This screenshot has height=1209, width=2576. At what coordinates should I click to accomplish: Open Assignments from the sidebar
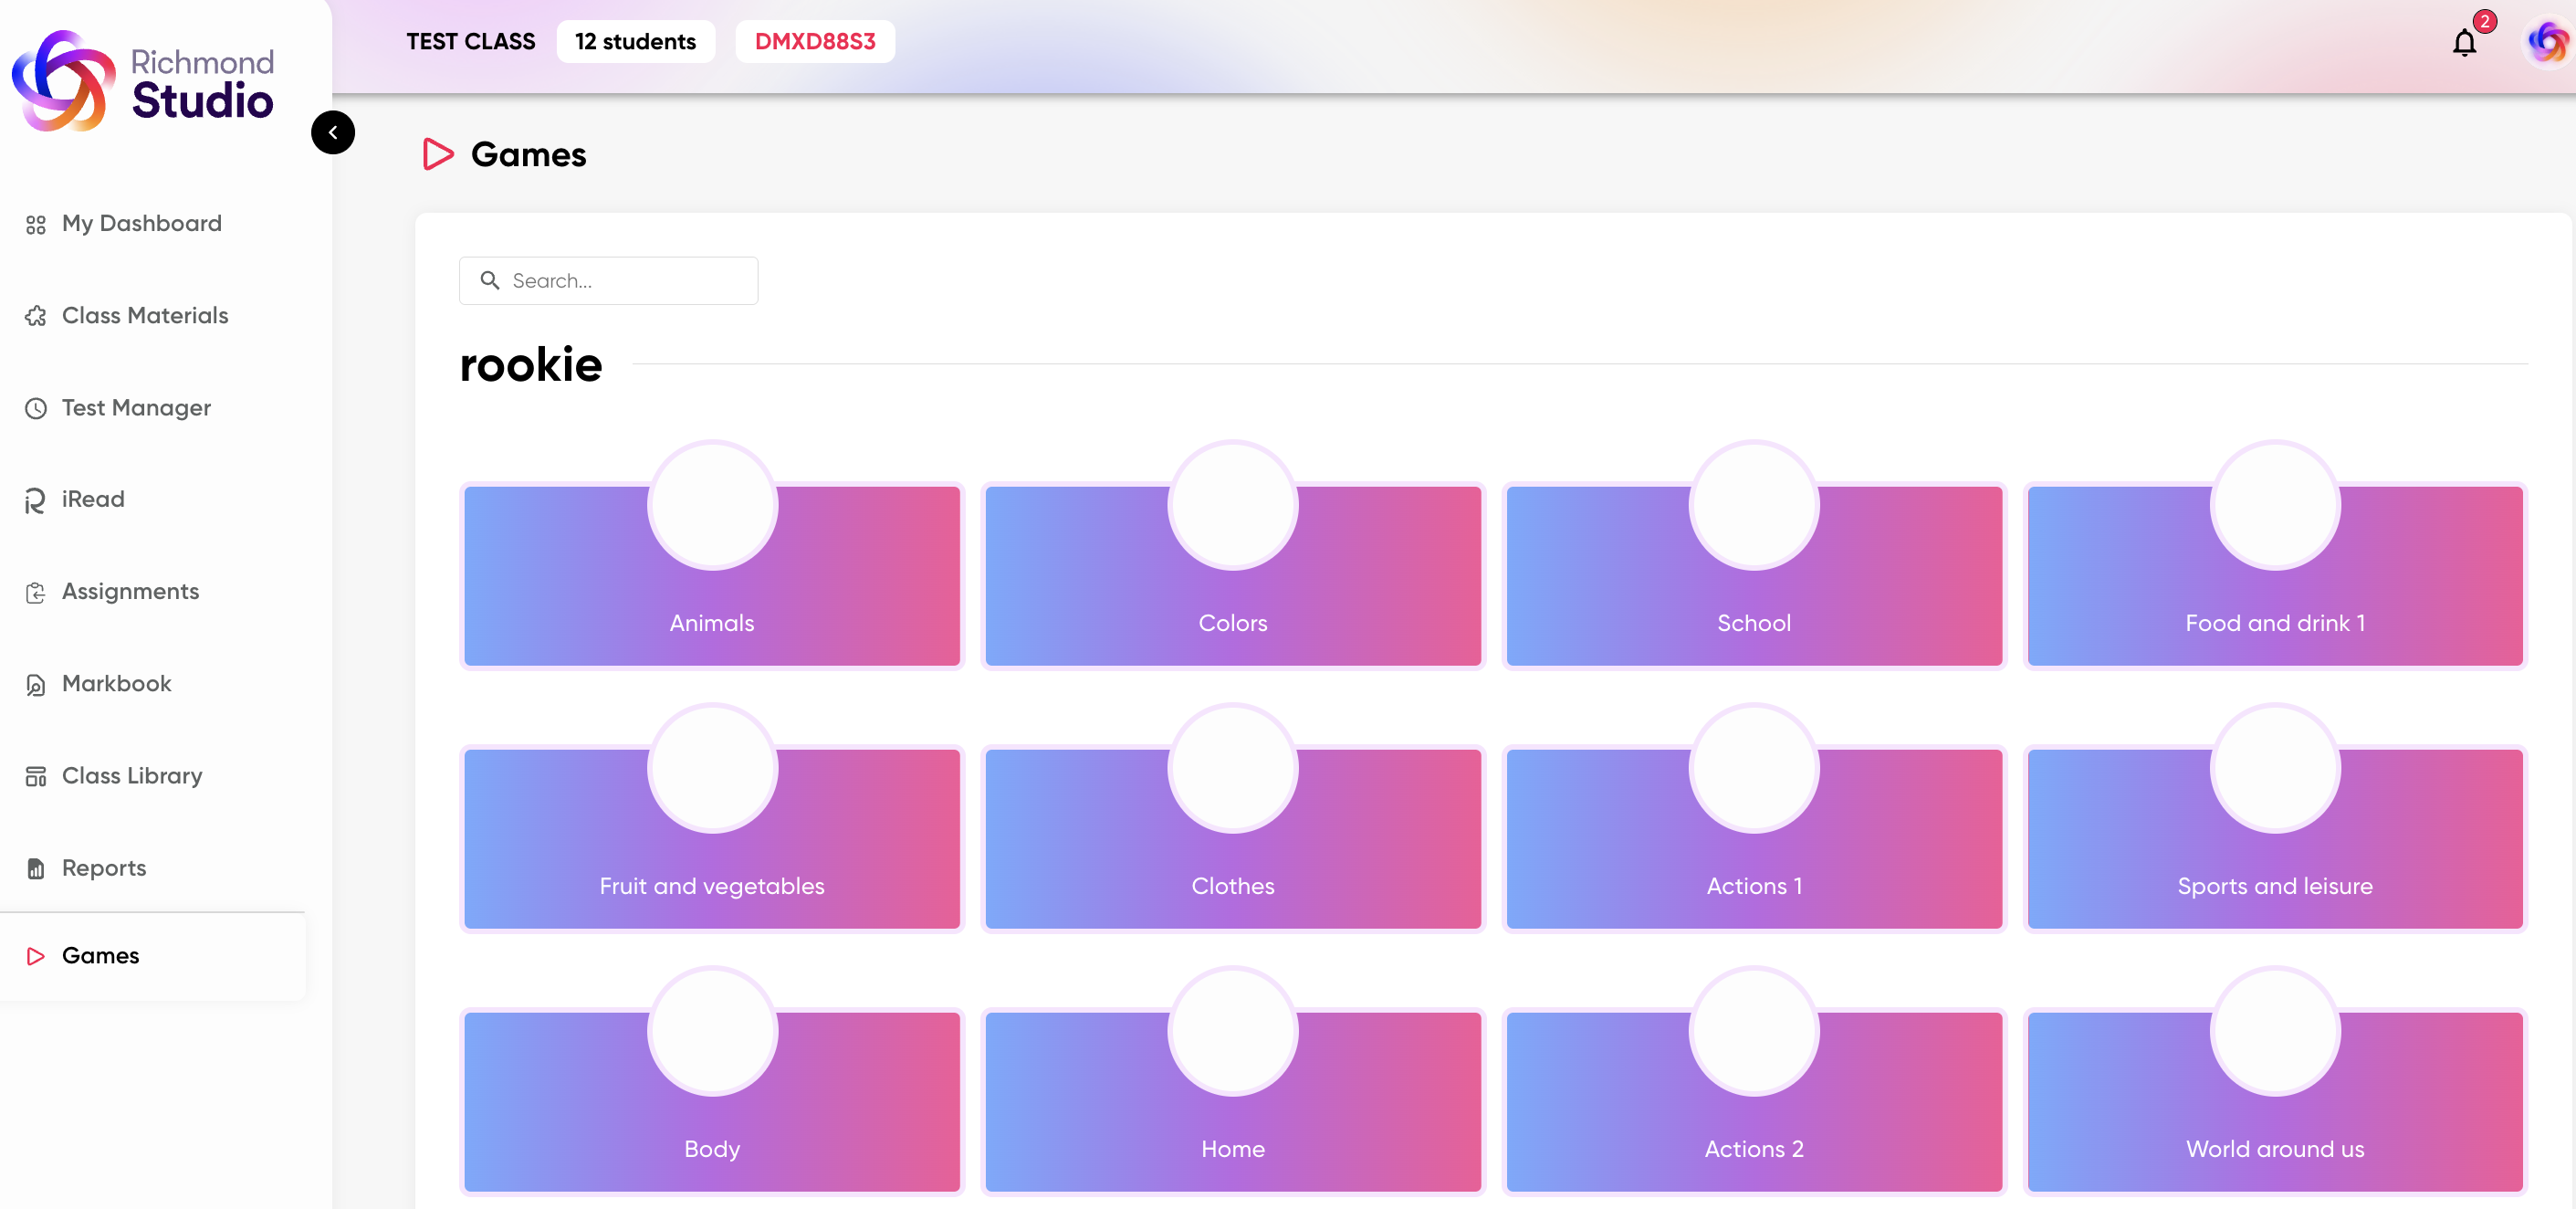(130, 591)
